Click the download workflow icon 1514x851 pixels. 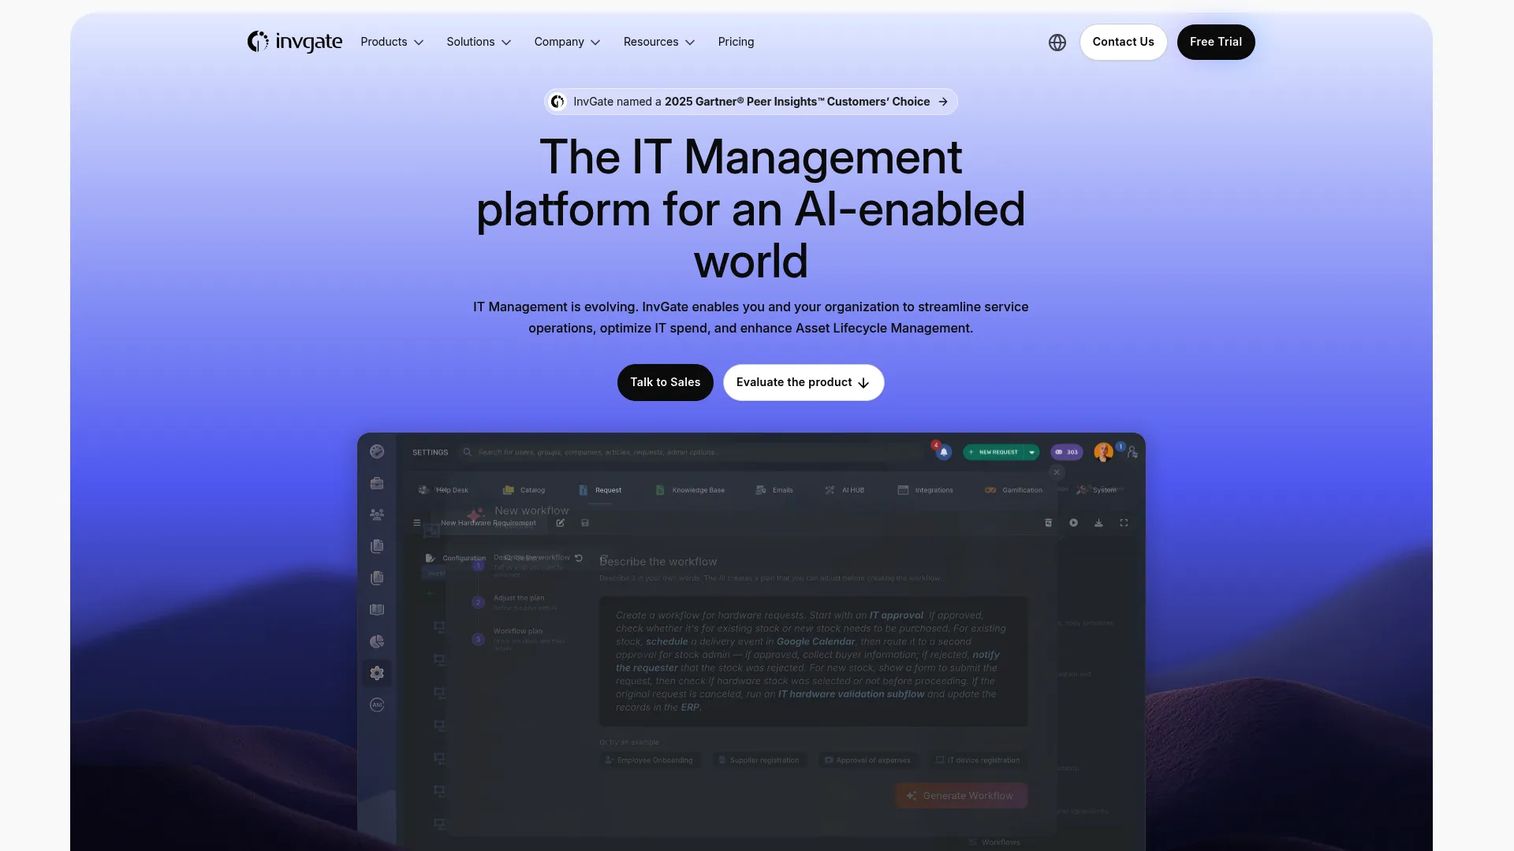[x=1098, y=523]
